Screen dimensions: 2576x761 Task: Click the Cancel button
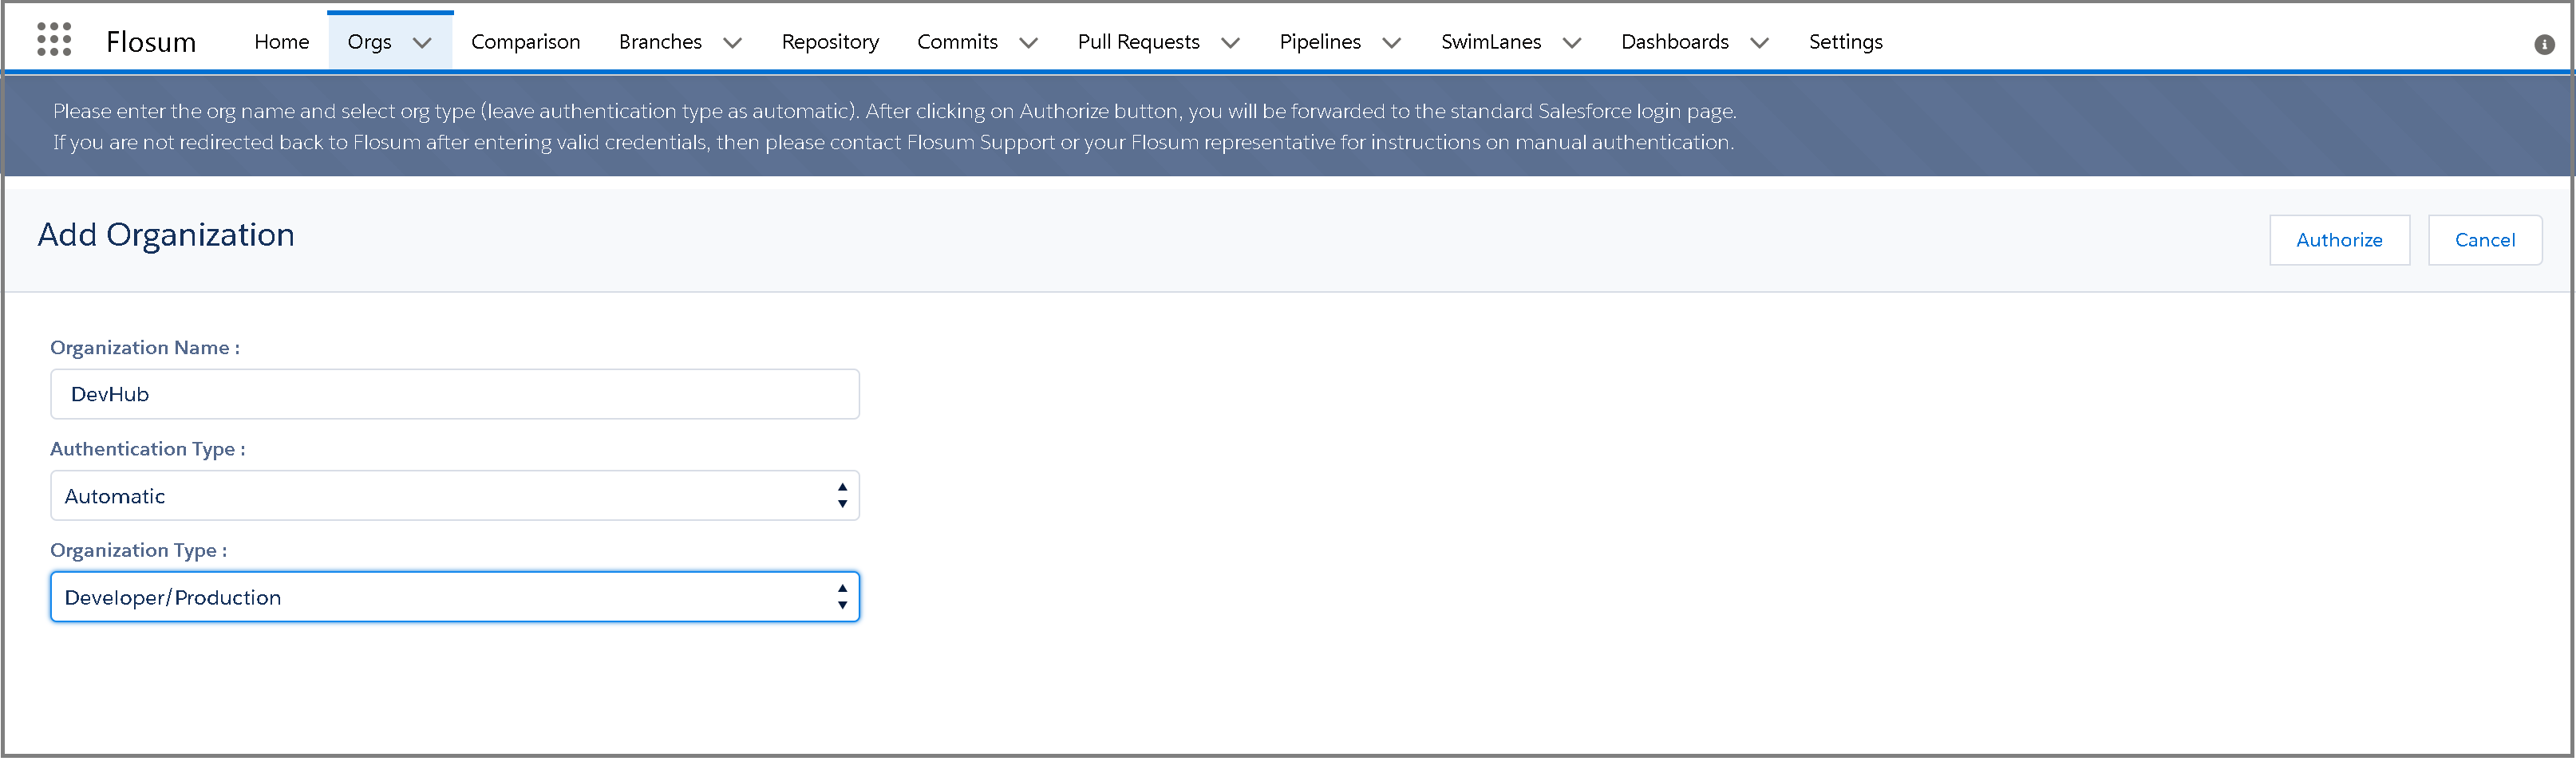[x=2484, y=241]
